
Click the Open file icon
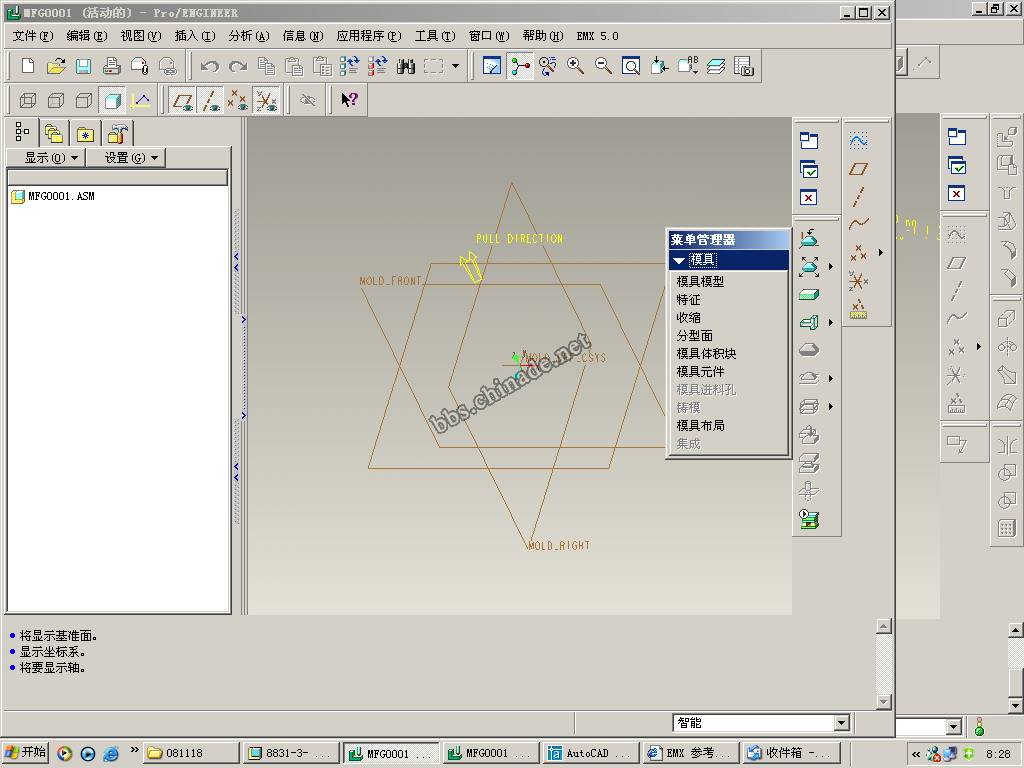56,66
